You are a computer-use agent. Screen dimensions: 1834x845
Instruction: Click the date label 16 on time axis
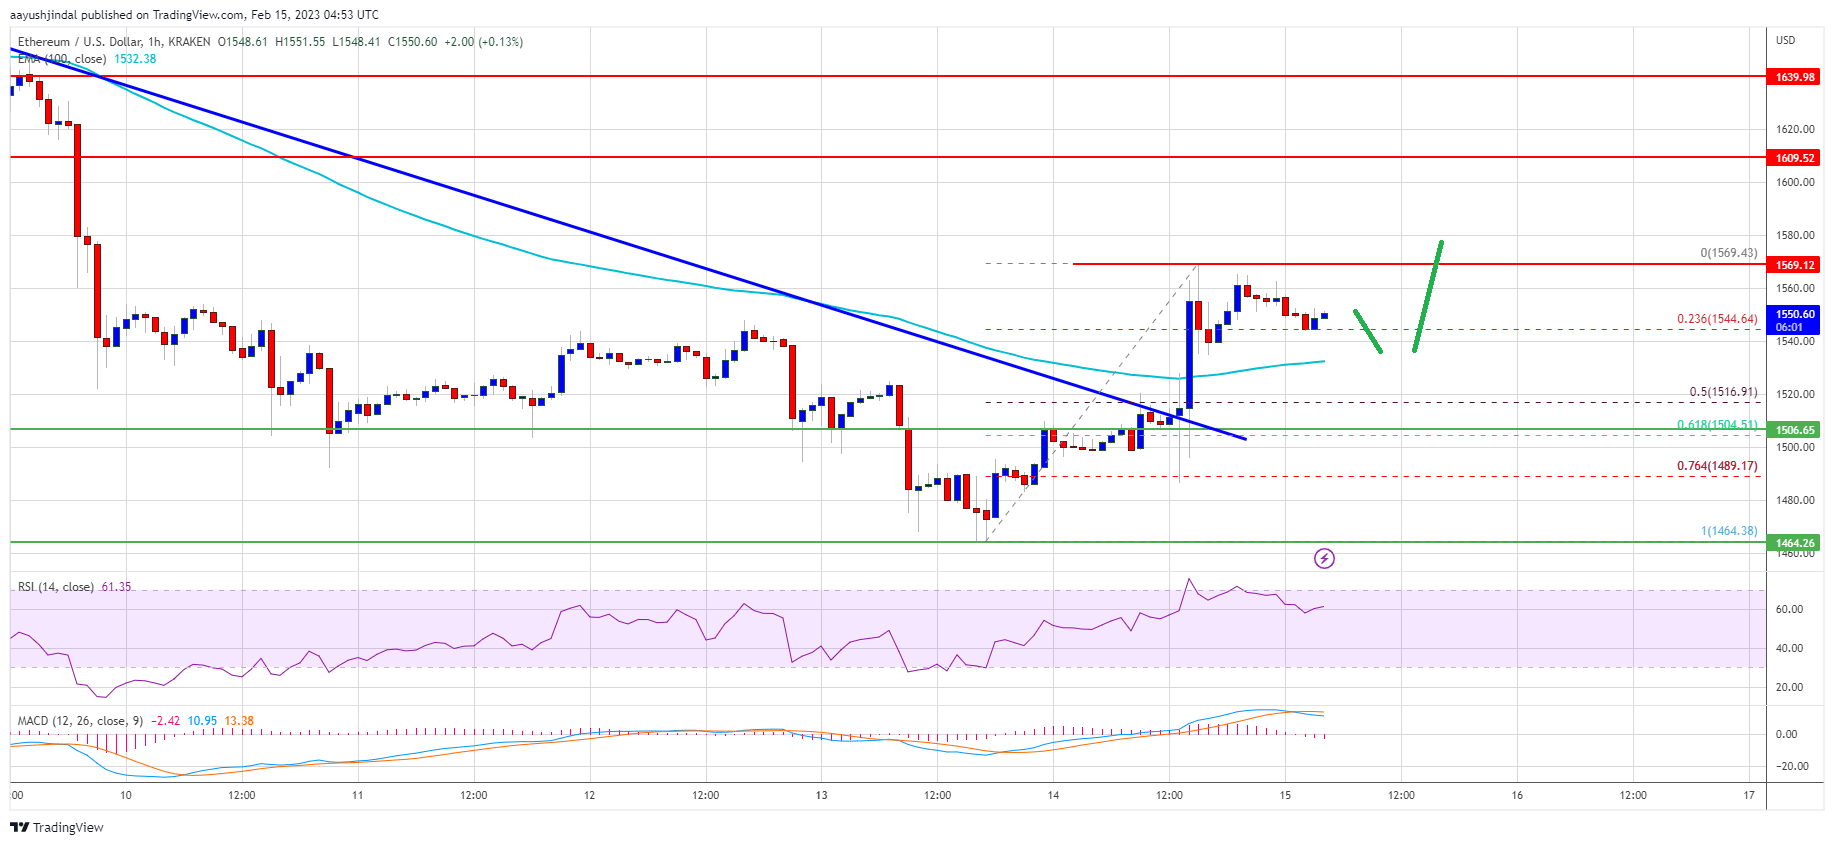(1517, 796)
